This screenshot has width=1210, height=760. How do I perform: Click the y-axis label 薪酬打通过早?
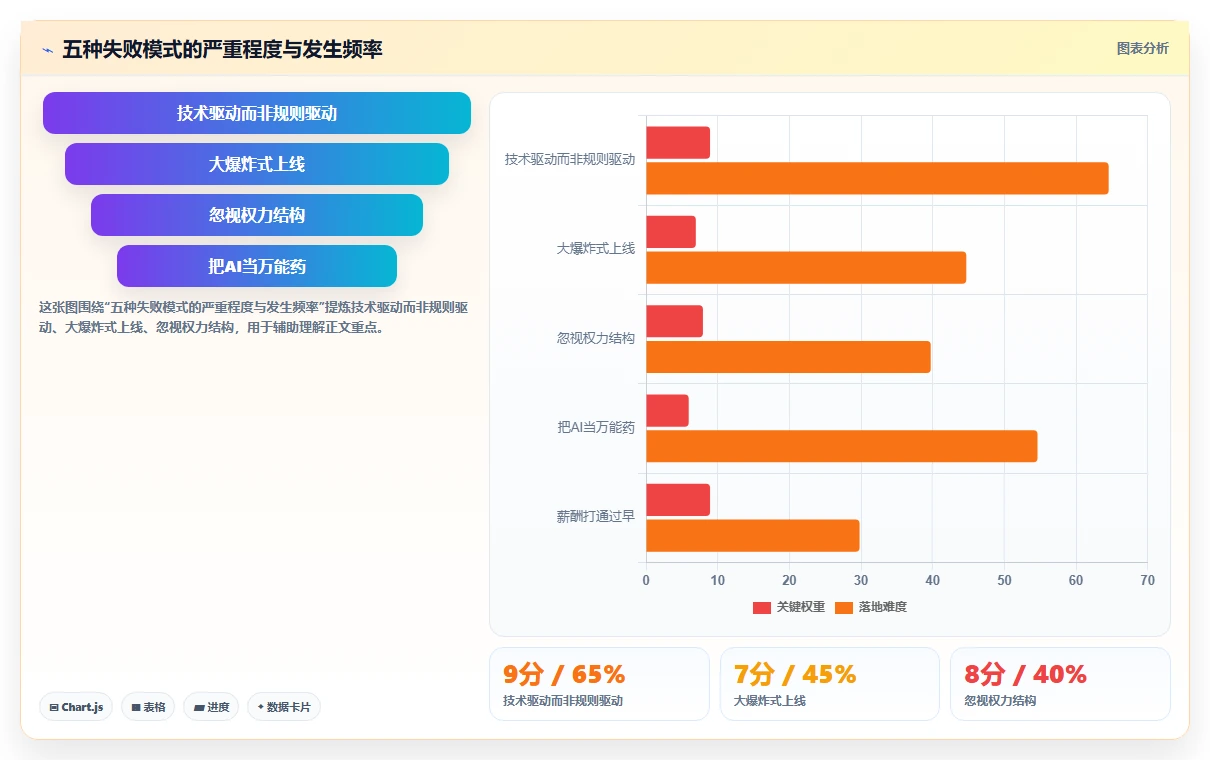[x=596, y=517]
